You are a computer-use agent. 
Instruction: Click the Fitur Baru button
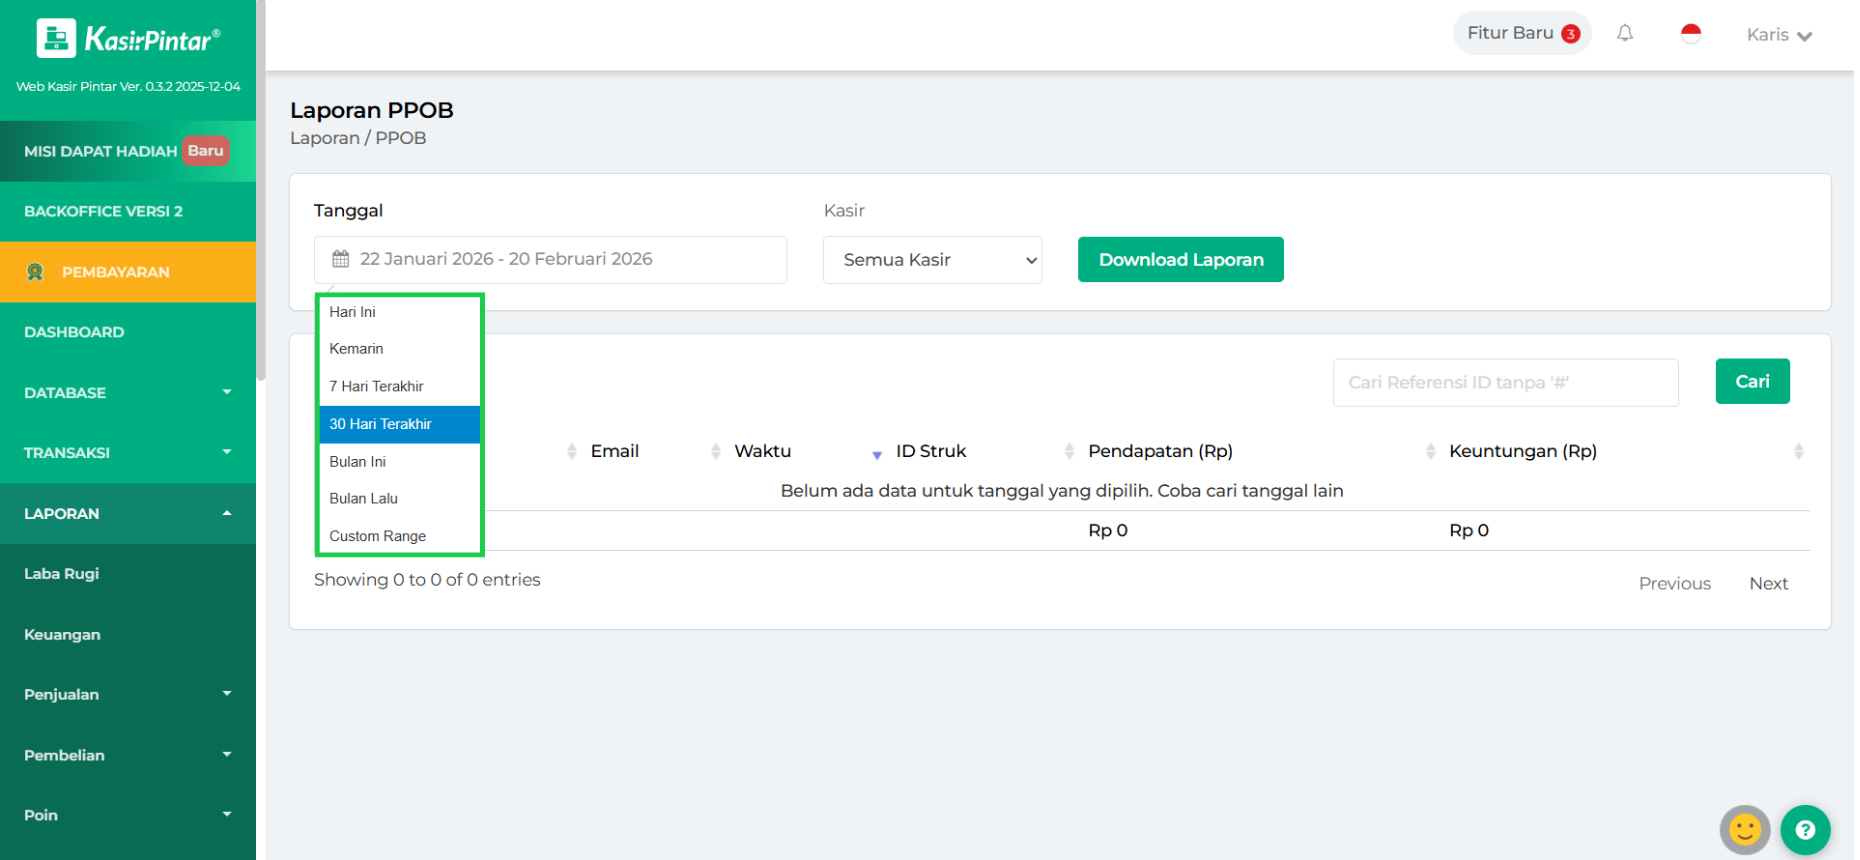tap(1521, 34)
